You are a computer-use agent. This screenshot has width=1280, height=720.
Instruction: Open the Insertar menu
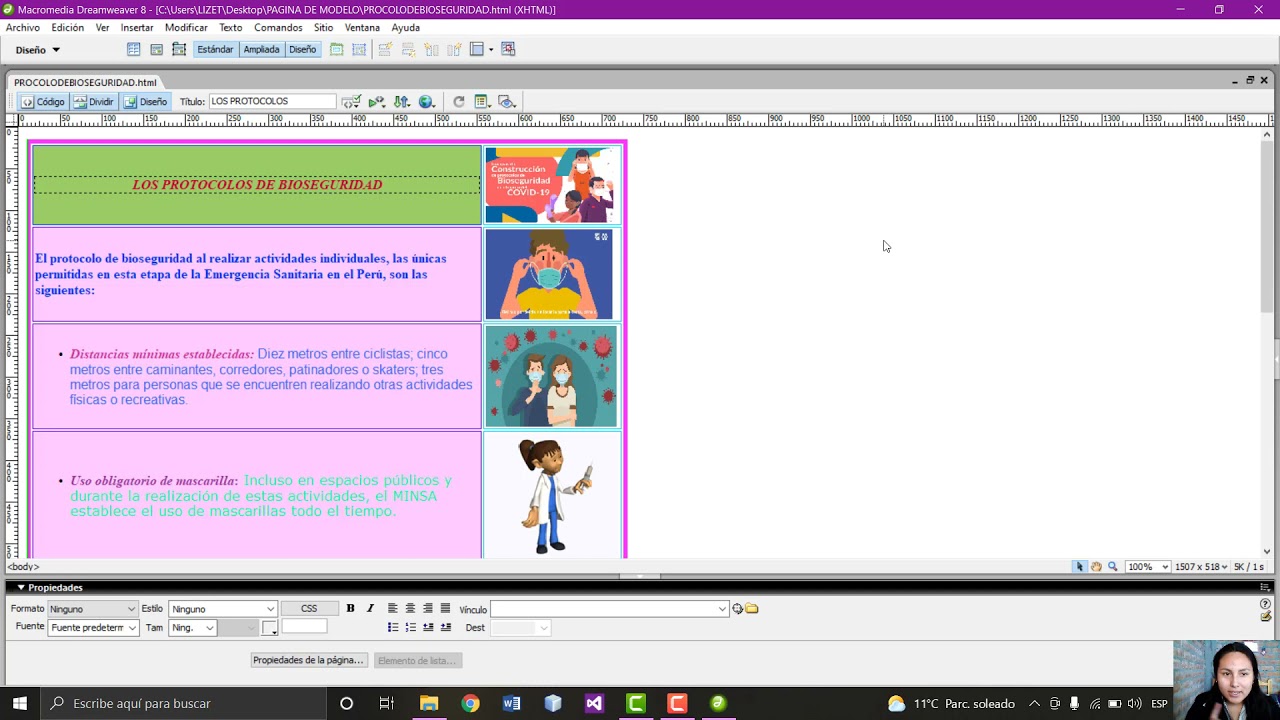(137, 28)
